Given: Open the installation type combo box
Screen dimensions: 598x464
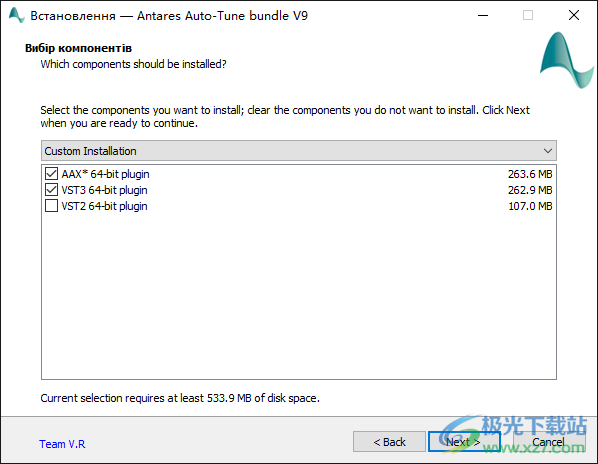Looking at the screenshot, I should pos(299,151).
